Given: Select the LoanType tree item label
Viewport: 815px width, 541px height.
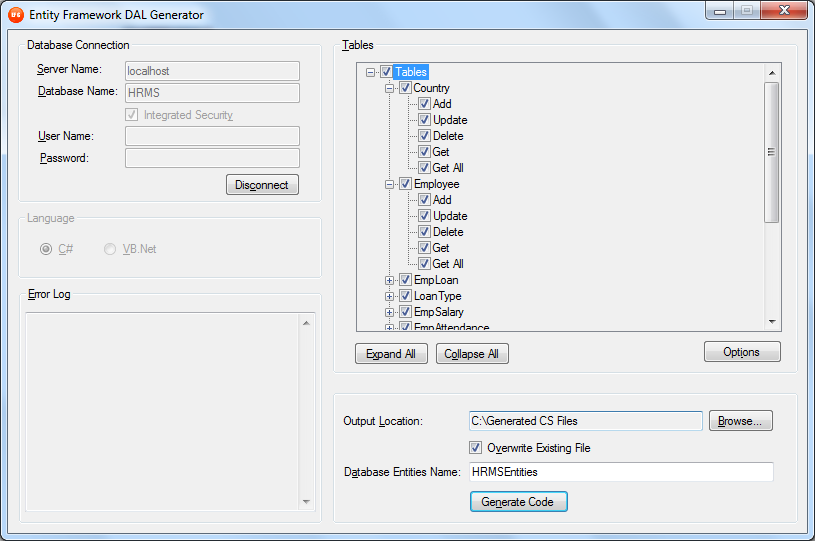Looking at the screenshot, I should point(438,296).
